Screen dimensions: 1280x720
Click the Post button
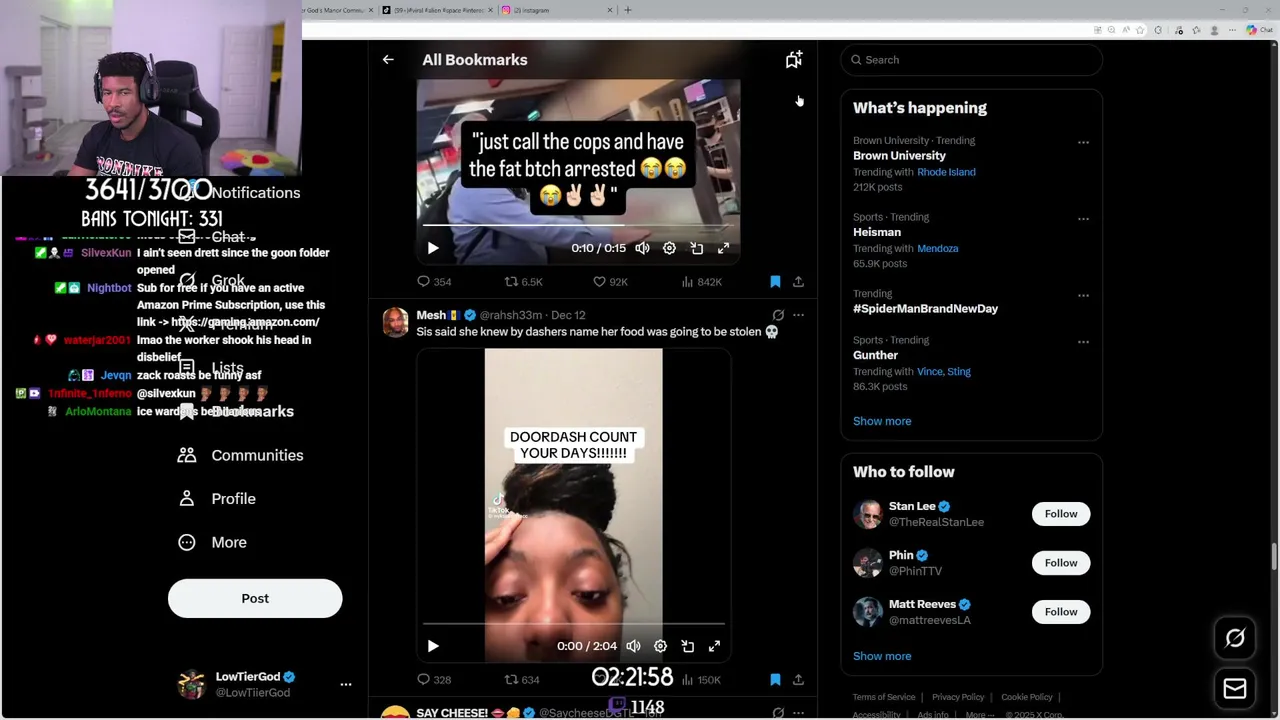tap(255, 598)
